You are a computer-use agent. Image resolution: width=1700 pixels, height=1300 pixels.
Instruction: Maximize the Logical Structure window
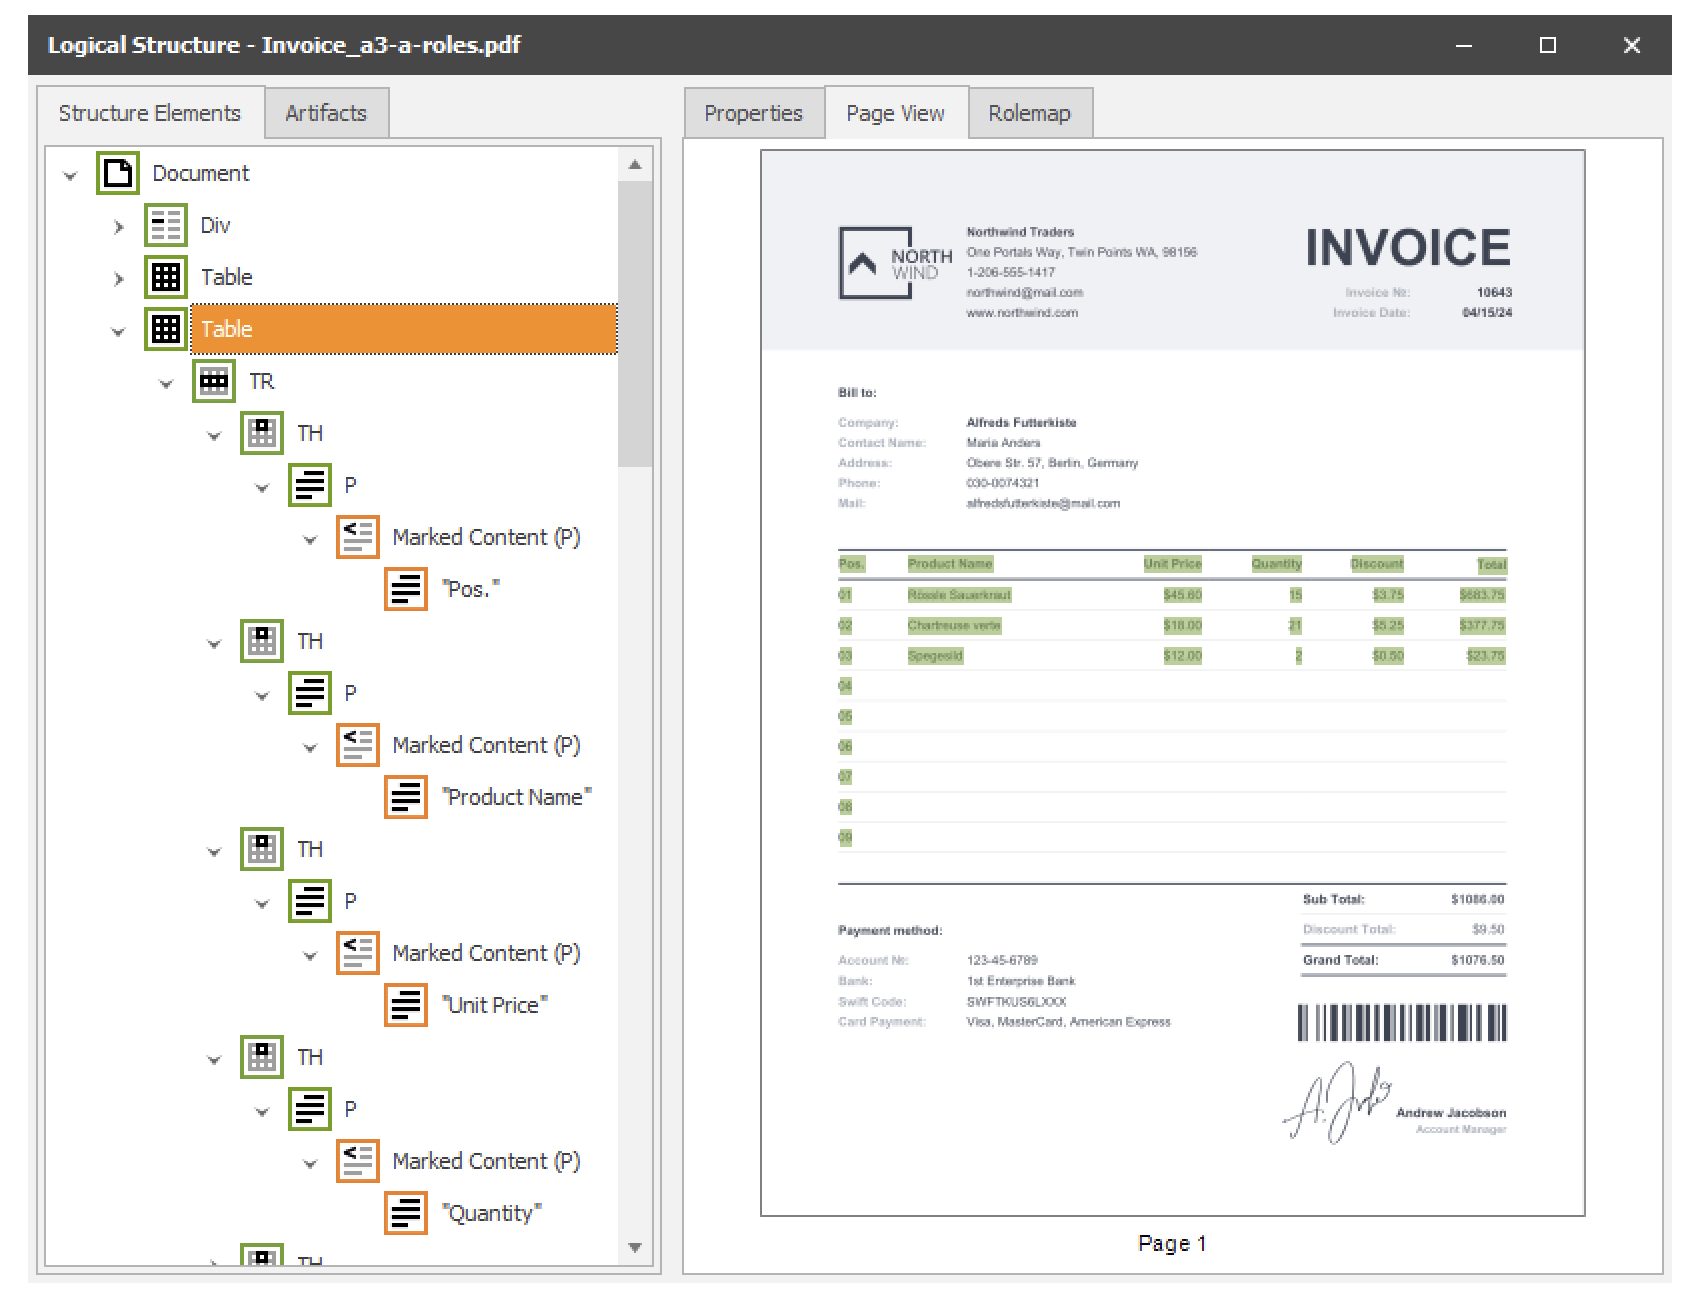[1547, 45]
